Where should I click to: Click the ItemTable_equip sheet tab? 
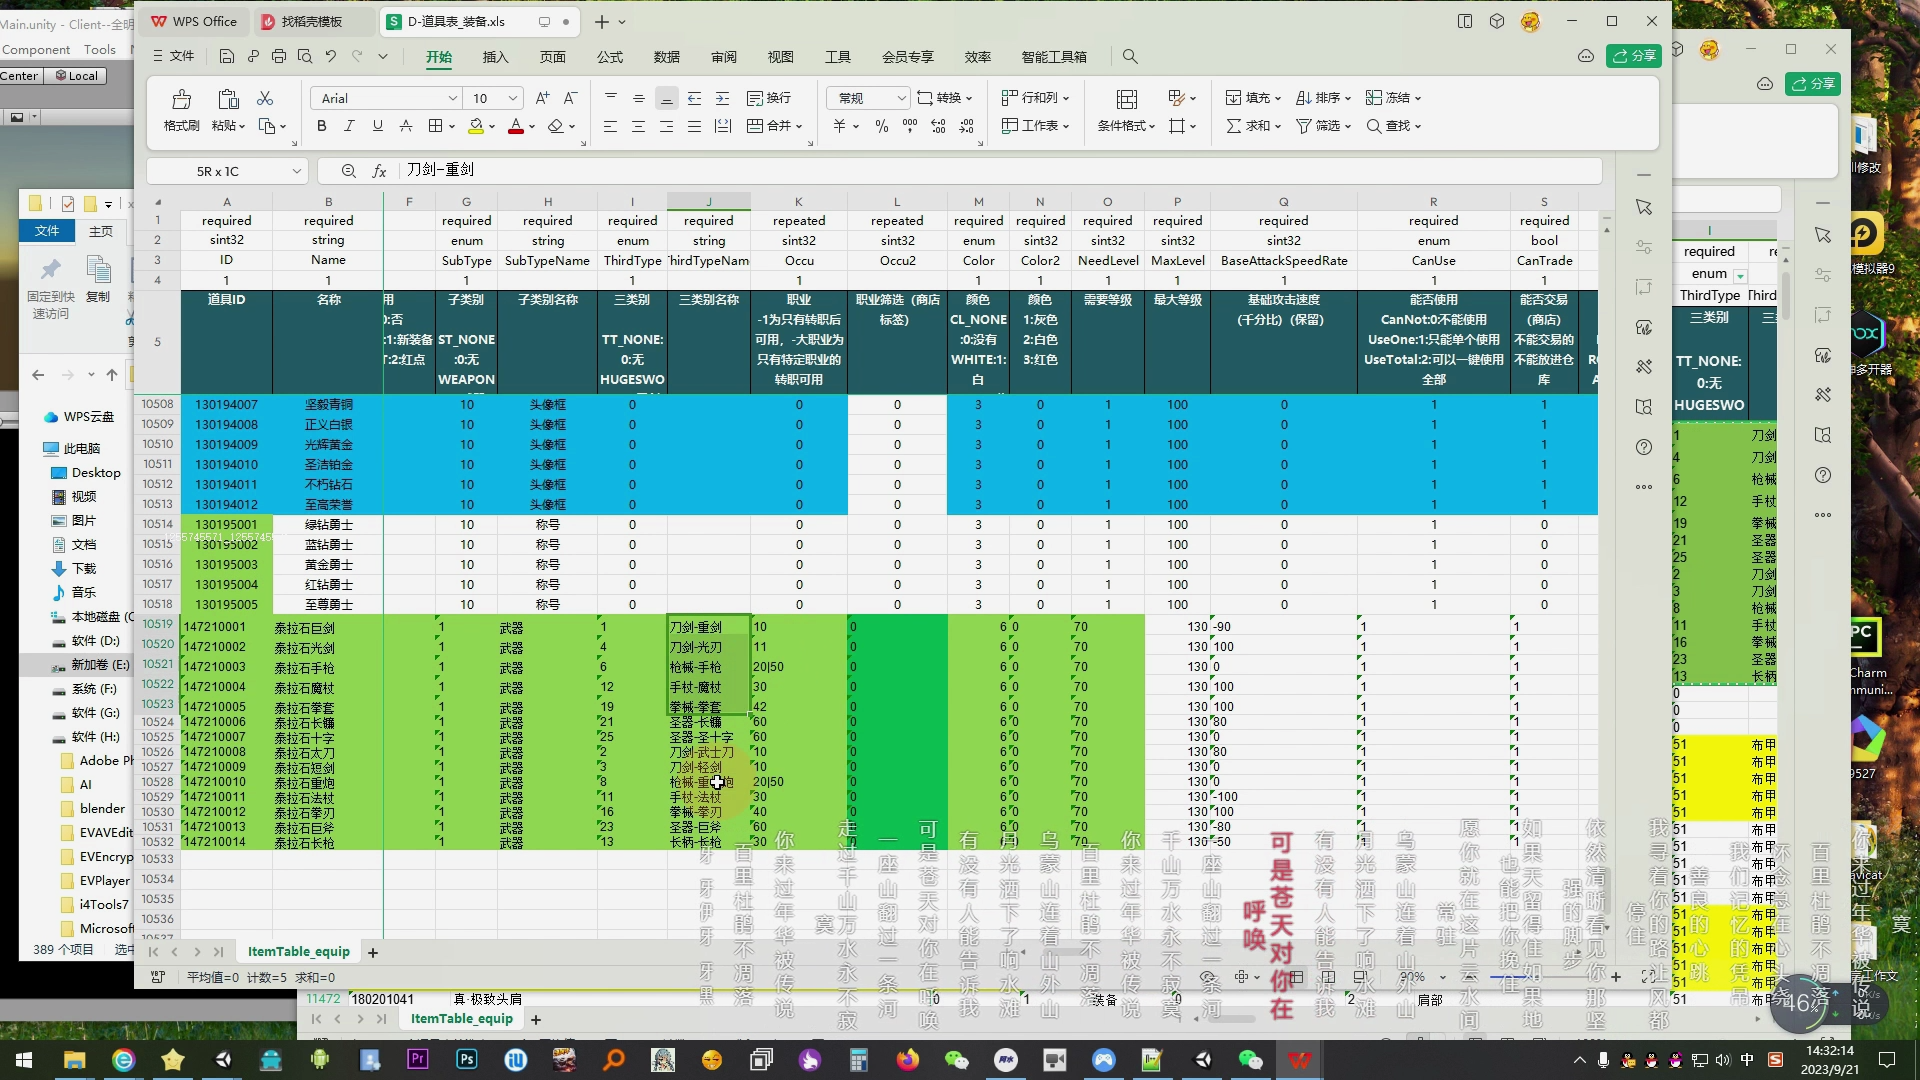(x=298, y=952)
